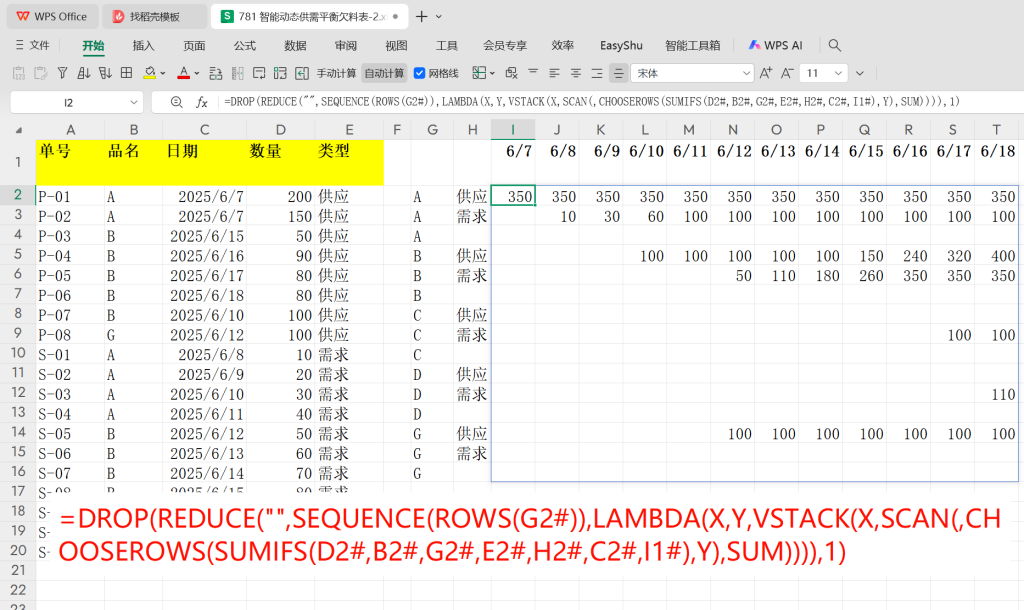Screen dimensions: 1024x610
Task: Open the 数据 data tab
Action: (x=295, y=45)
